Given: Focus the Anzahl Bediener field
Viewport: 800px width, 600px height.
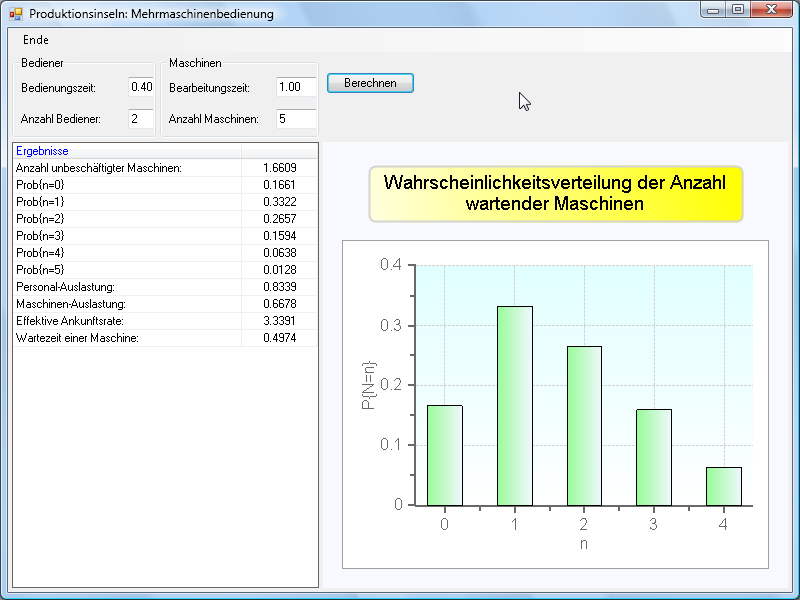Looking at the screenshot, I should (141, 119).
